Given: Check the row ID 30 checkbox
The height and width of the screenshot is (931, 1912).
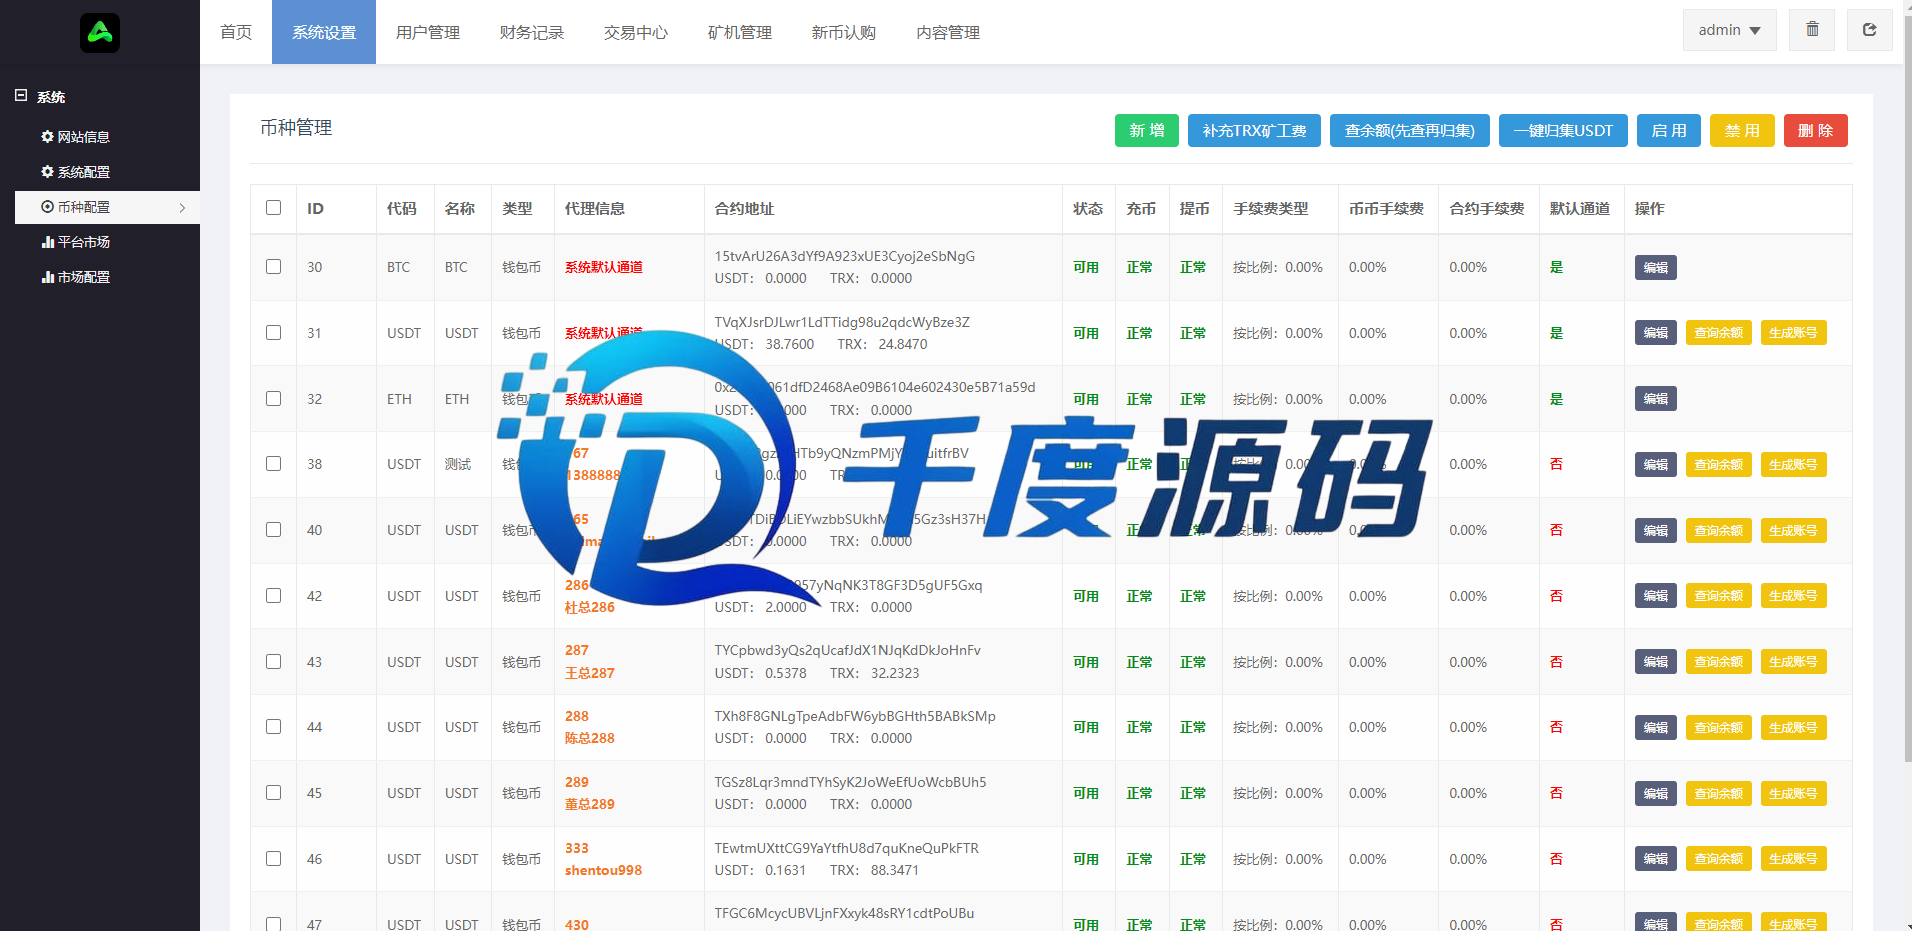Looking at the screenshot, I should coord(273,267).
